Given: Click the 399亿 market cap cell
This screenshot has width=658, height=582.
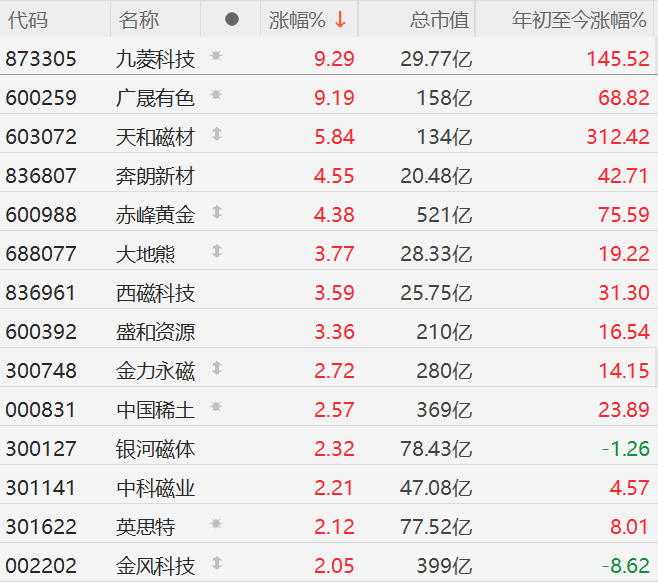Looking at the screenshot, I should [x=444, y=566].
